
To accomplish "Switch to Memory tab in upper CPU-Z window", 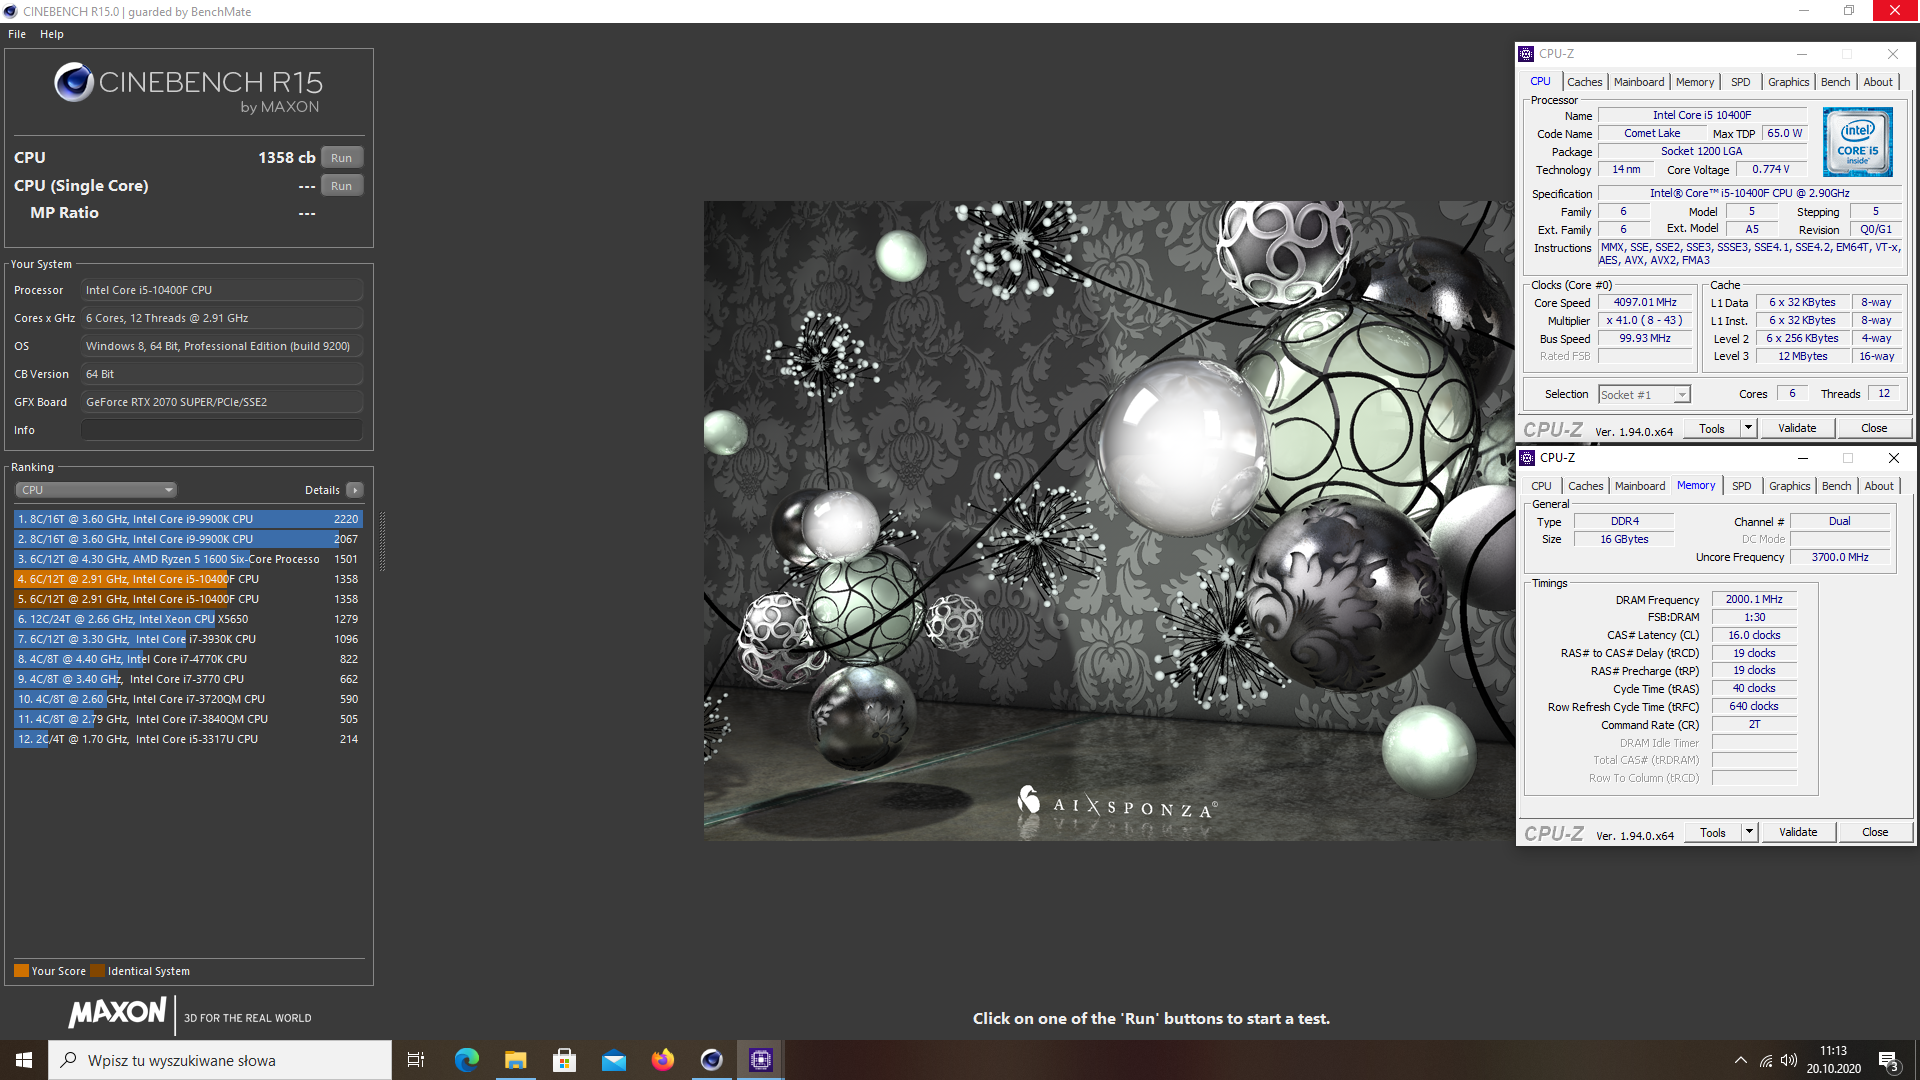I will tap(1695, 82).
